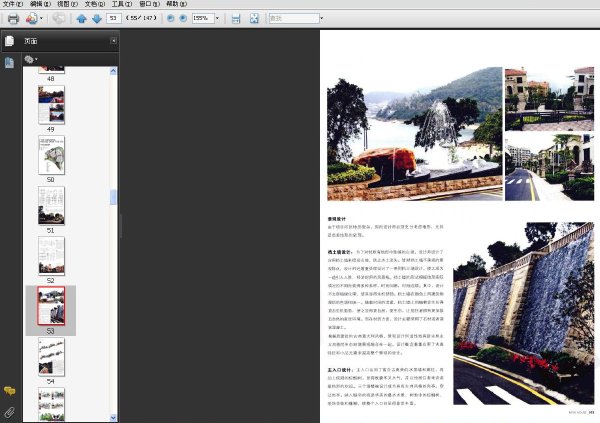600x423 pixels.
Task: Open the 文档 menu
Action: pyautogui.click(x=95, y=4)
